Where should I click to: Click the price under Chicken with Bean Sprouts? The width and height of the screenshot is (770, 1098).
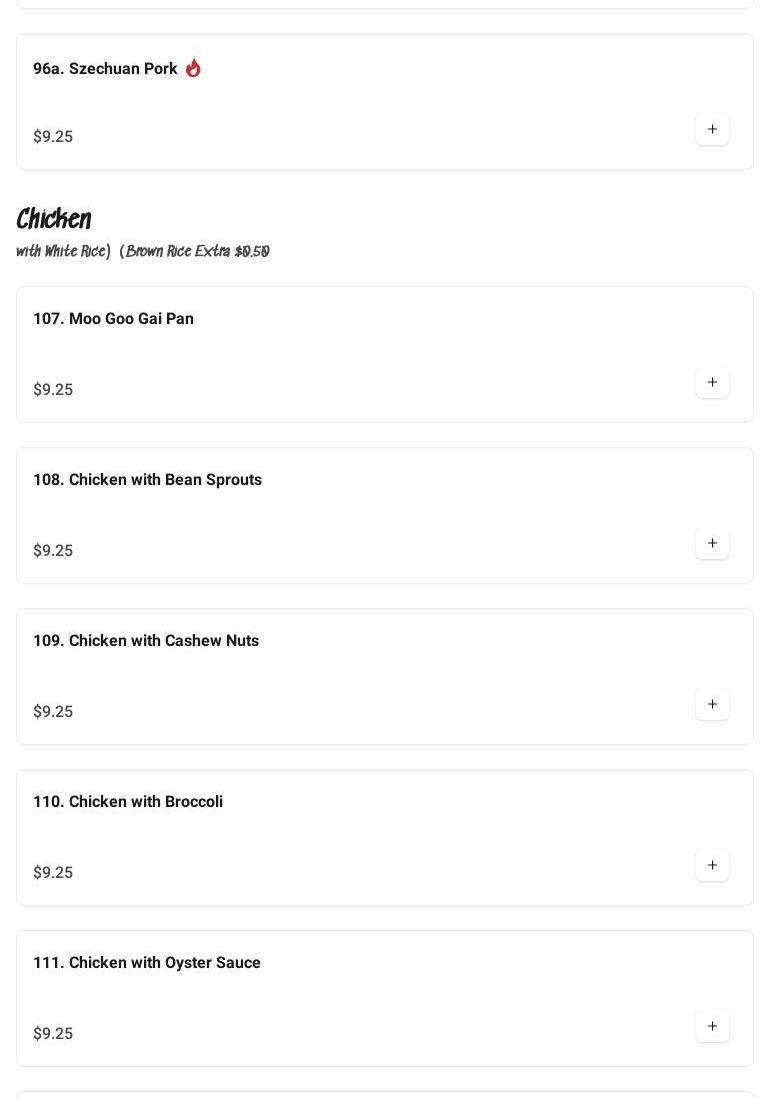(x=53, y=551)
